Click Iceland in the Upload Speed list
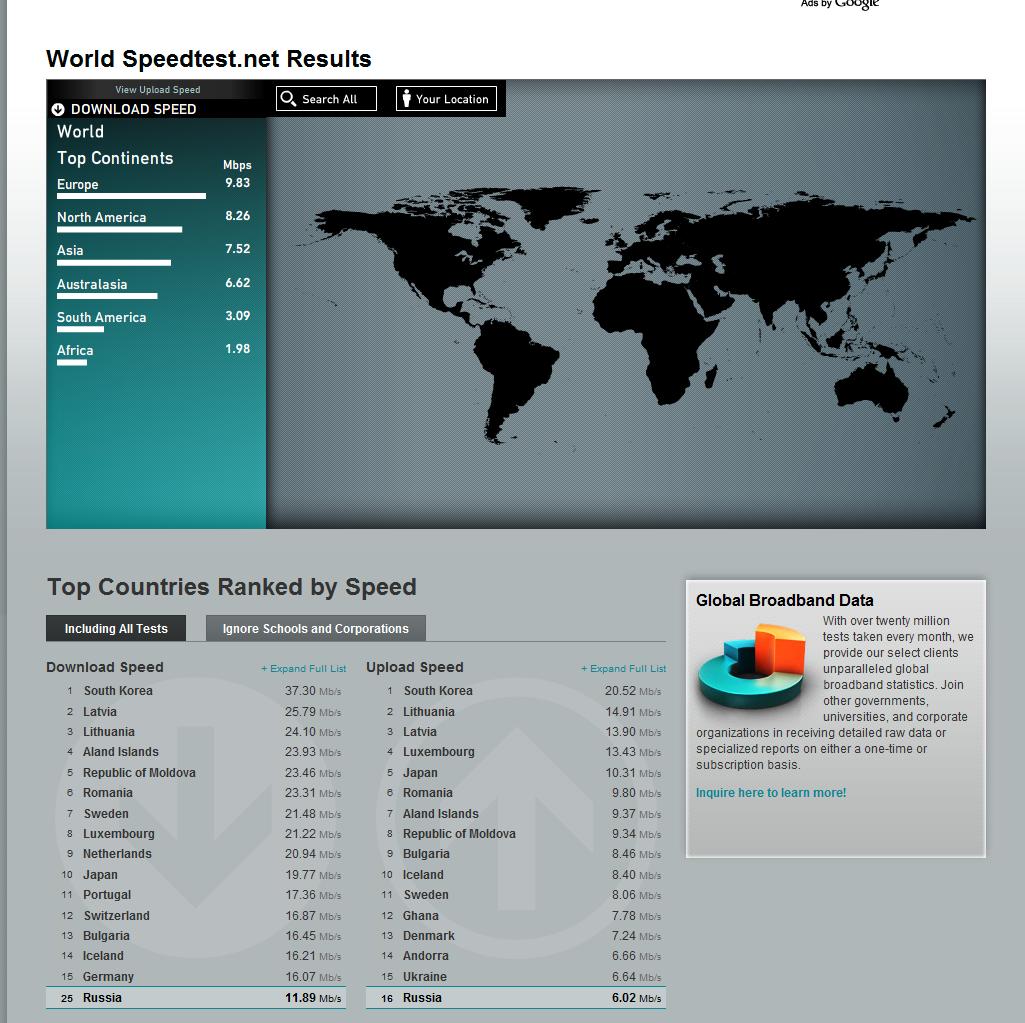Image resolution: width=1025 pixels, height=1023 pixels. tap(423, 875)
